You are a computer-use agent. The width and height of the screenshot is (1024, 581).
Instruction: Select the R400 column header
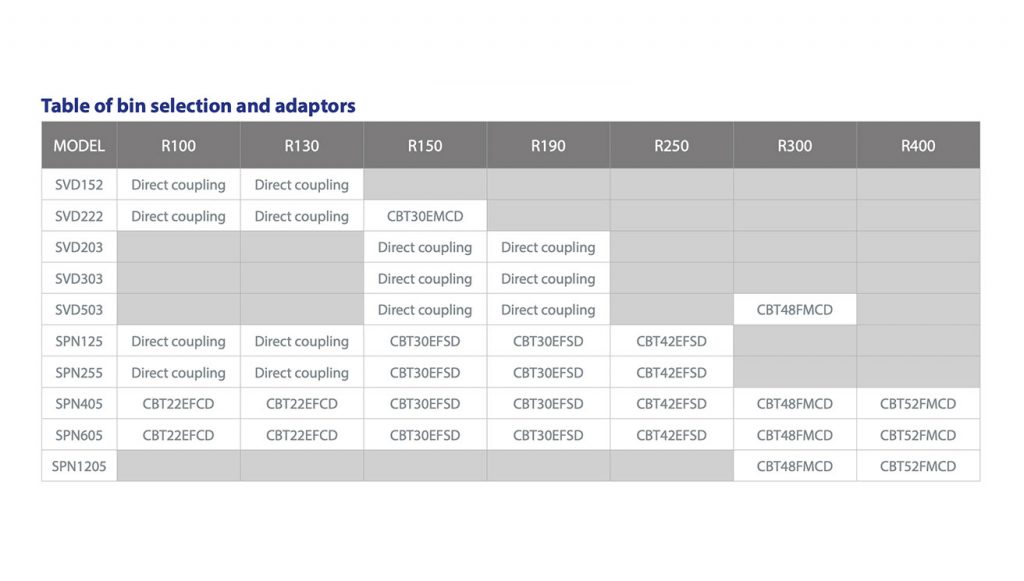tap(918, 146)
